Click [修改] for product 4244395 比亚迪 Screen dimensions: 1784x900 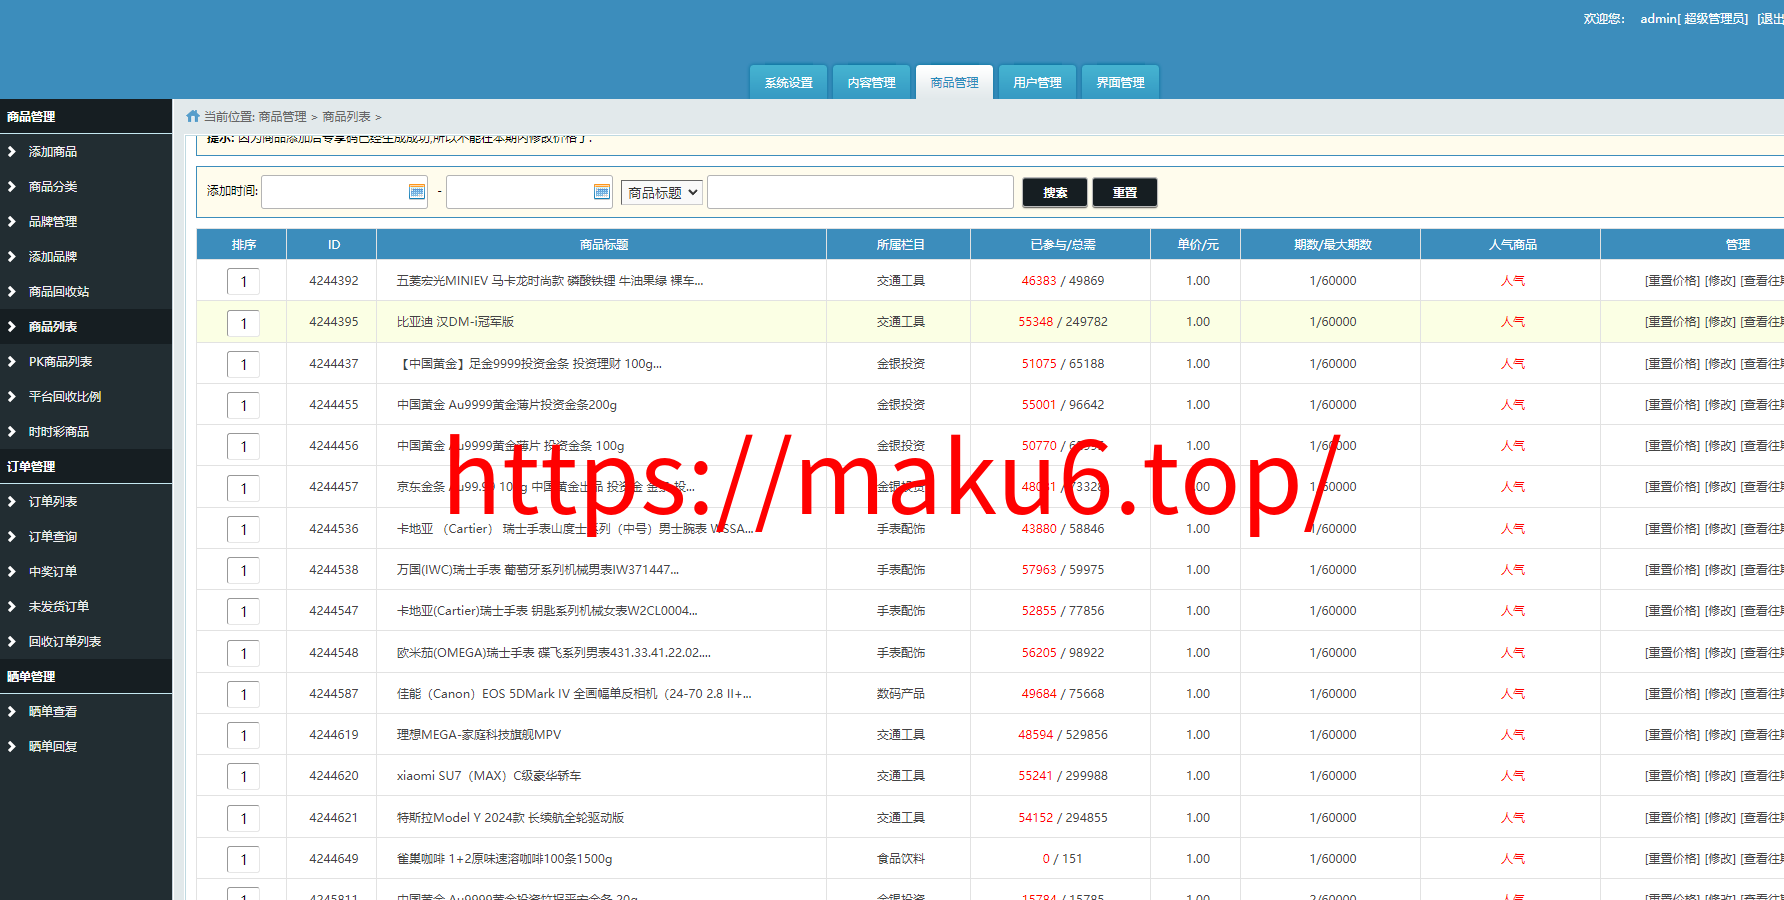(1720, 322)
